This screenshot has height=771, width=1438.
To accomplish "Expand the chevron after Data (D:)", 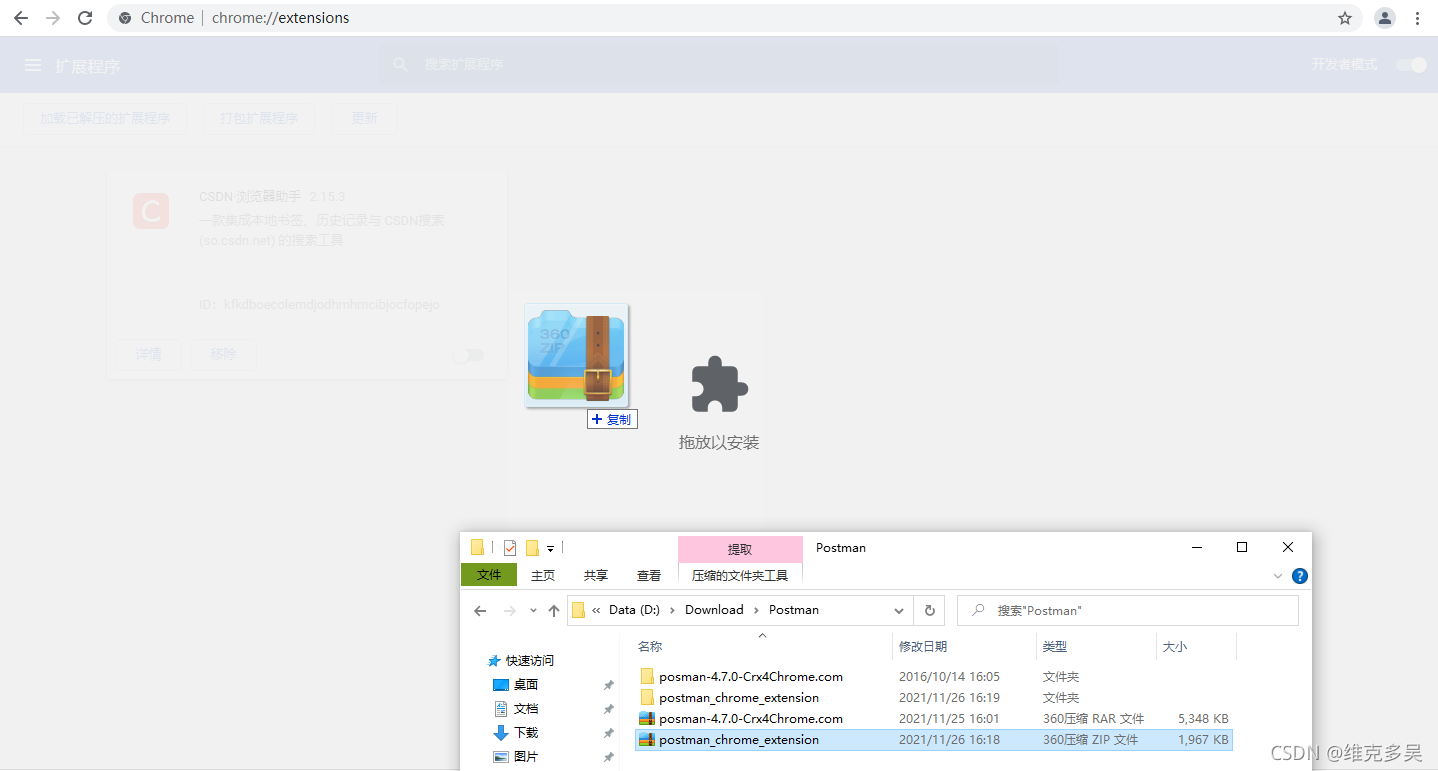I will click(673, 610).
